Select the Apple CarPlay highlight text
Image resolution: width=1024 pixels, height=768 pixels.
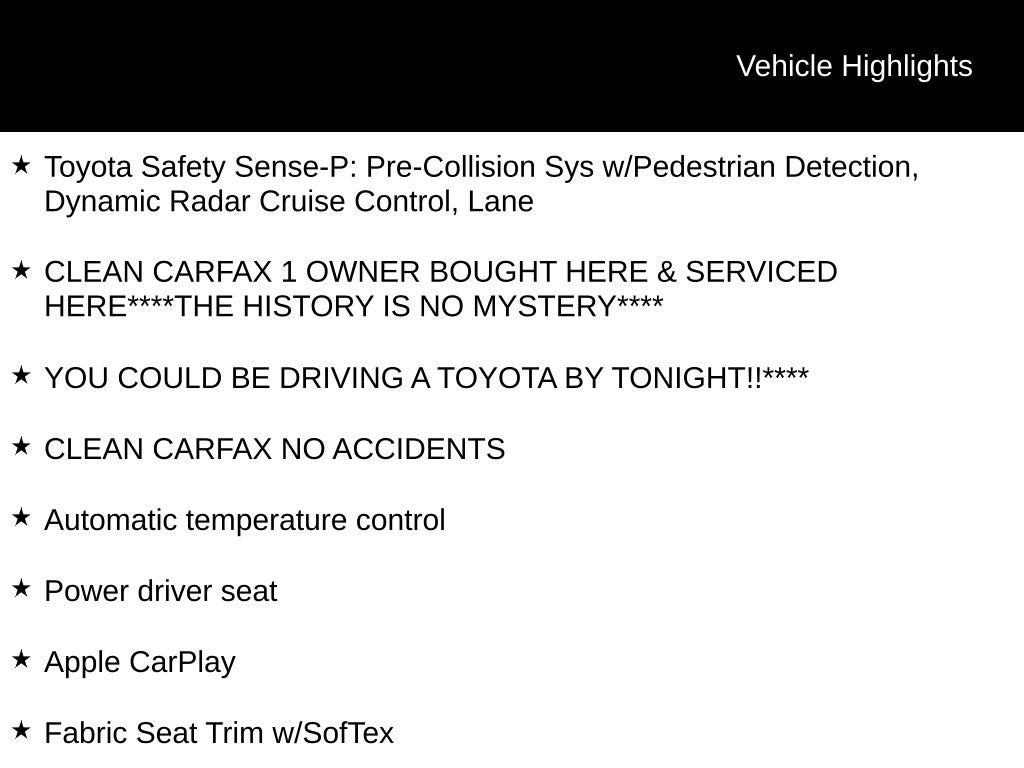[140, 663]
